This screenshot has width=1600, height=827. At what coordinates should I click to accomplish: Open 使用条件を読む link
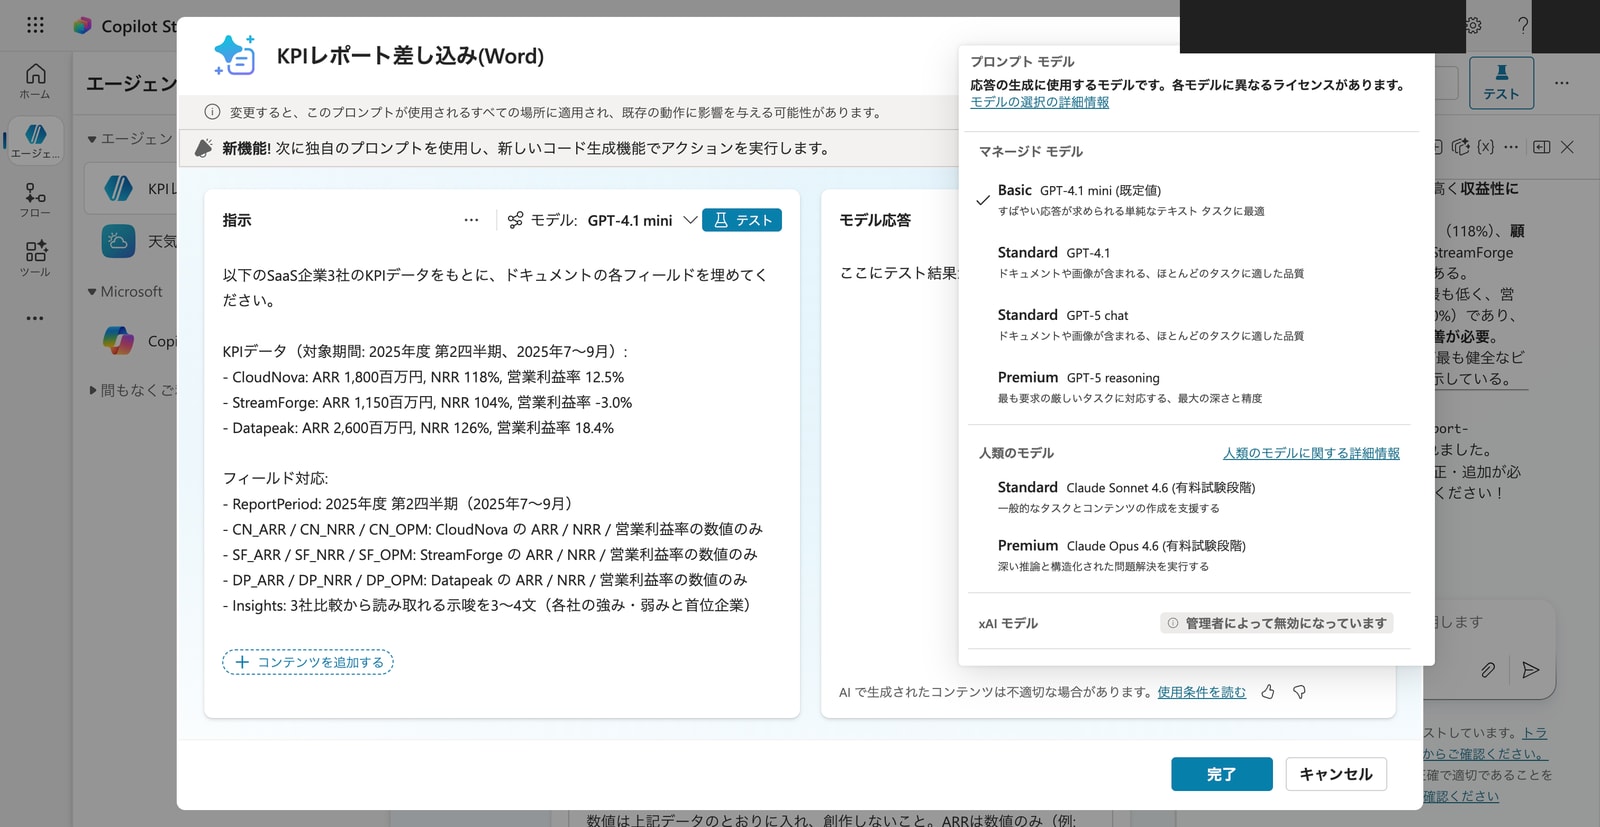pyautogui.click(x=1201, y=692)
